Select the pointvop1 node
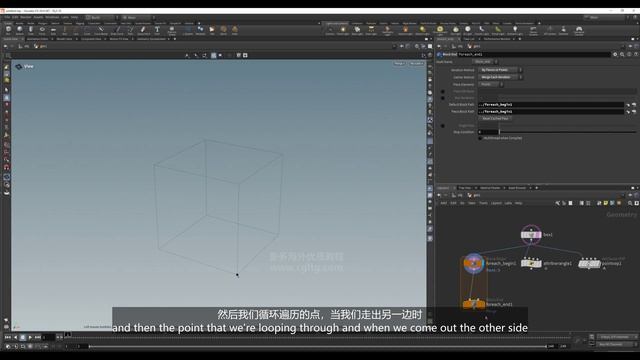Viewport: 640px width, 360px height. [x=589, y=264]
